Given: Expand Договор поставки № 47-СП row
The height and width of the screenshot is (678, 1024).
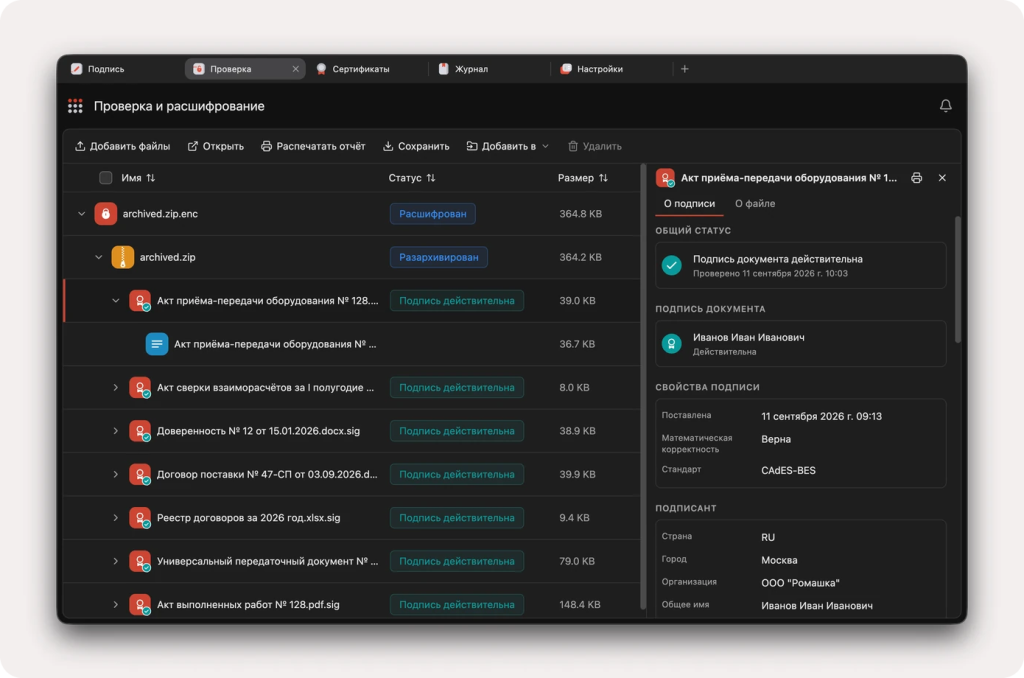Looking at the screenshot, I should point(116,474).
